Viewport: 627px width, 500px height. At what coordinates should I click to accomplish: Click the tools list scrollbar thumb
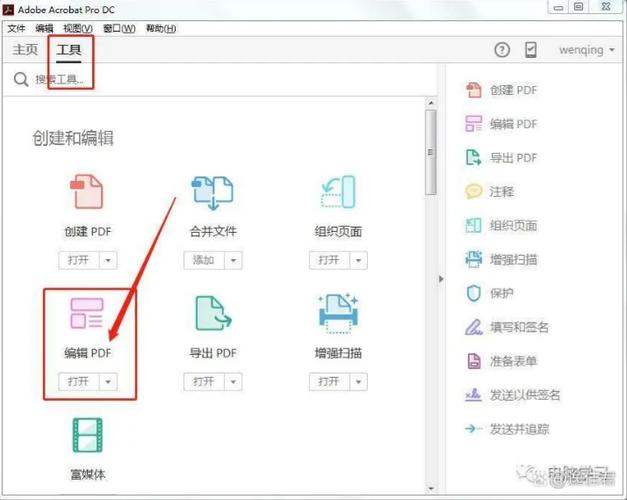tap(431, 152)
